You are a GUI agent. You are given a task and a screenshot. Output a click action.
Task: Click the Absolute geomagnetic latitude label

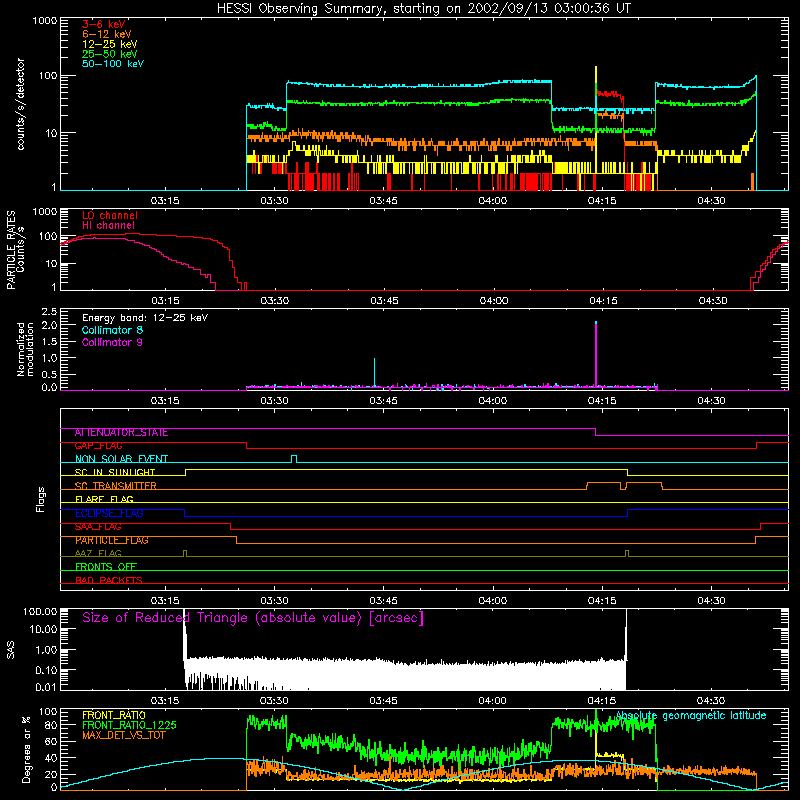point(691,716)
